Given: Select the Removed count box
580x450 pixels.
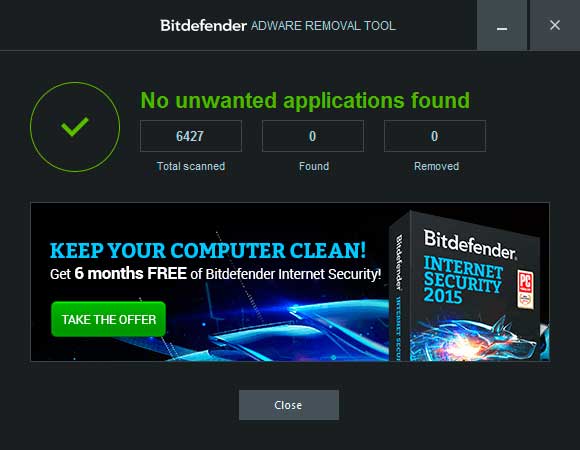Looking at the screenshot, I should [x=435, y=136].
